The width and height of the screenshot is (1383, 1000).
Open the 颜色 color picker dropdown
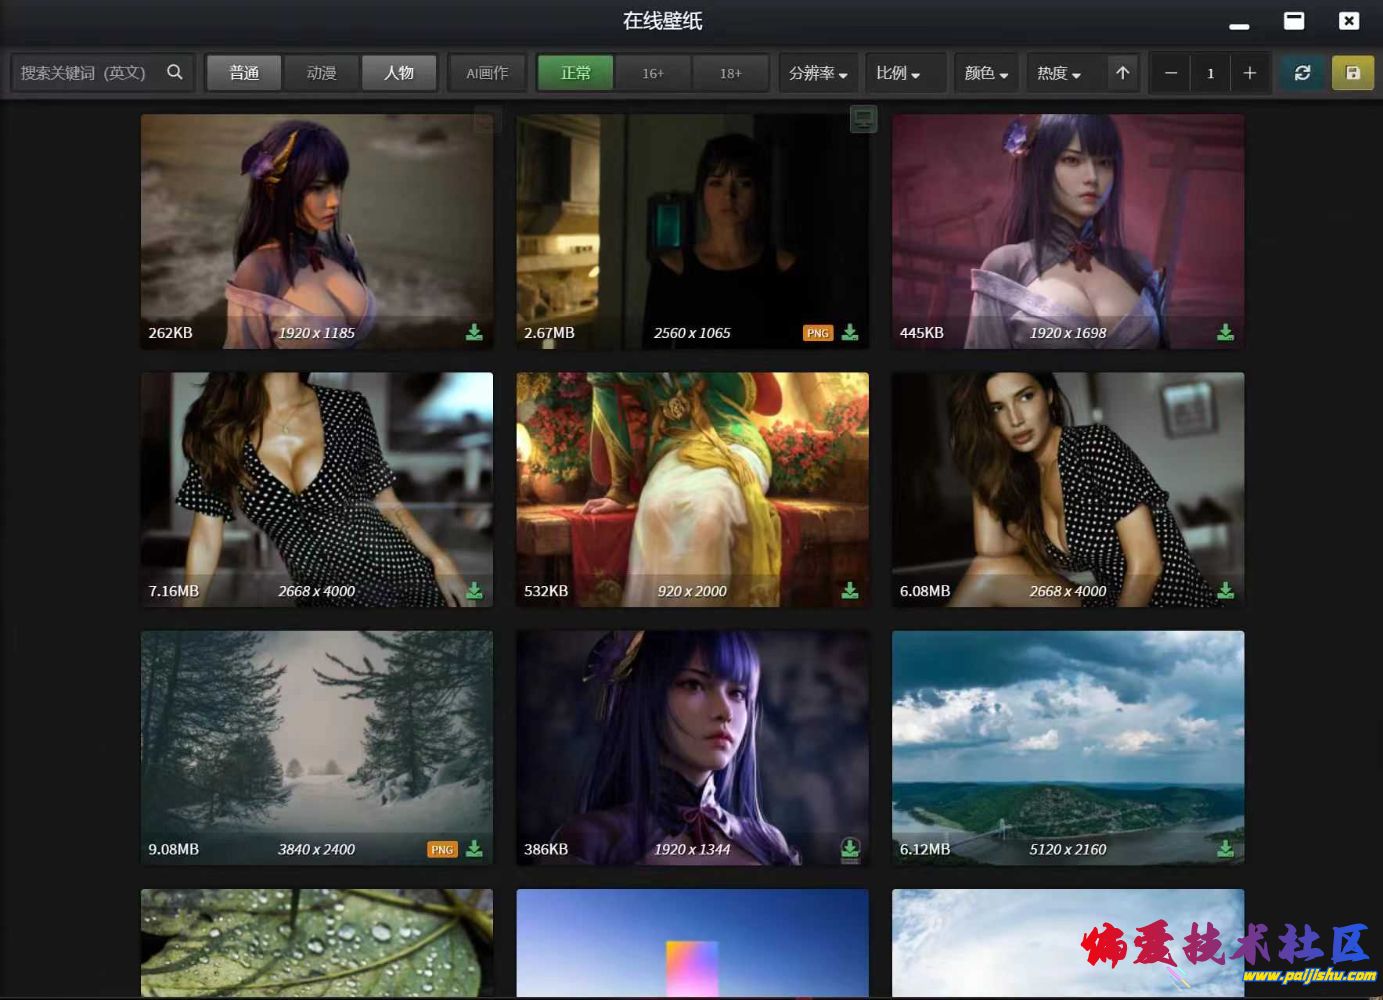[986, 73]
